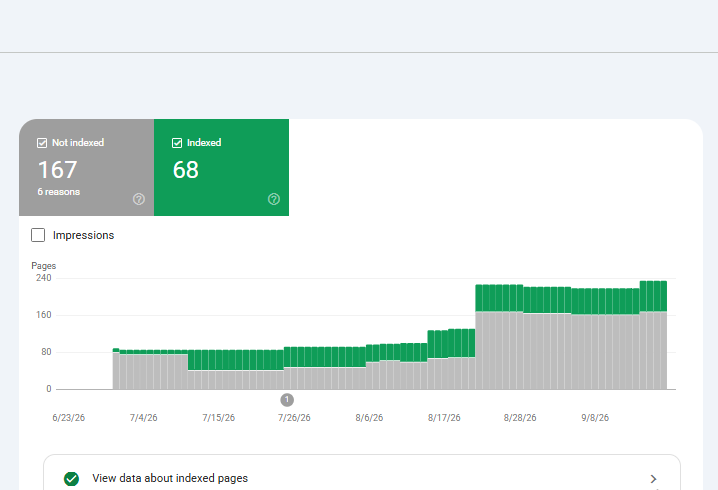Uncheck the Indexed checkbox

click(177, 143)
